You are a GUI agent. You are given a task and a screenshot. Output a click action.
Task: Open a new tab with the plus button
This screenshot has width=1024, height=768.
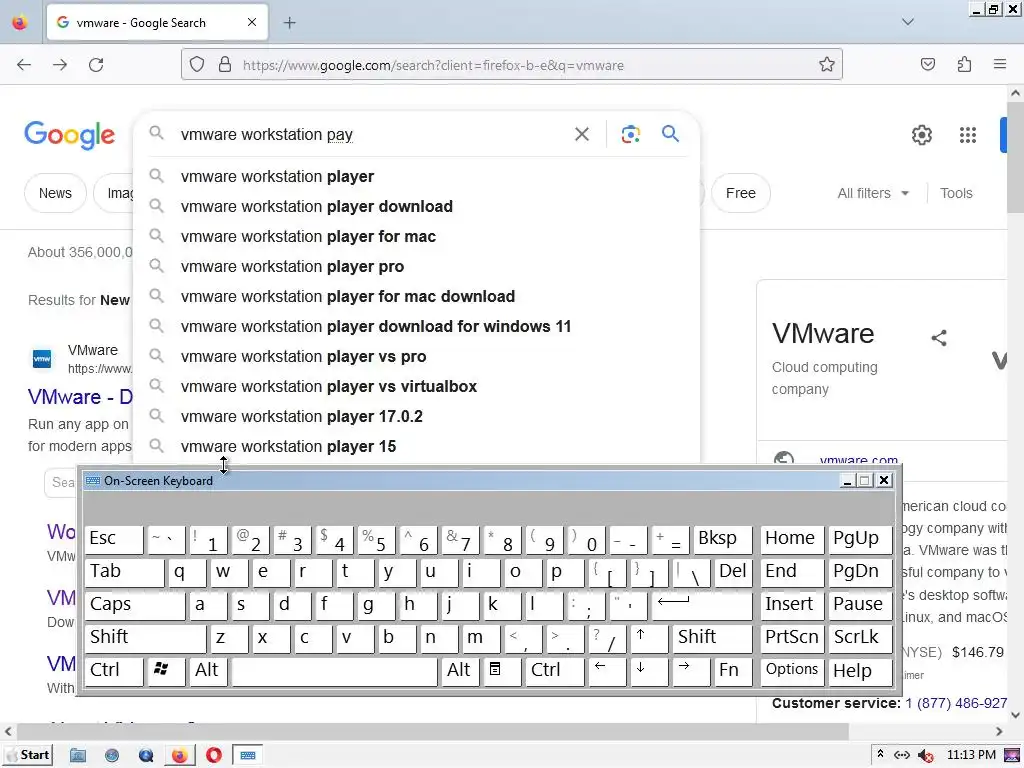click(289, 23)
